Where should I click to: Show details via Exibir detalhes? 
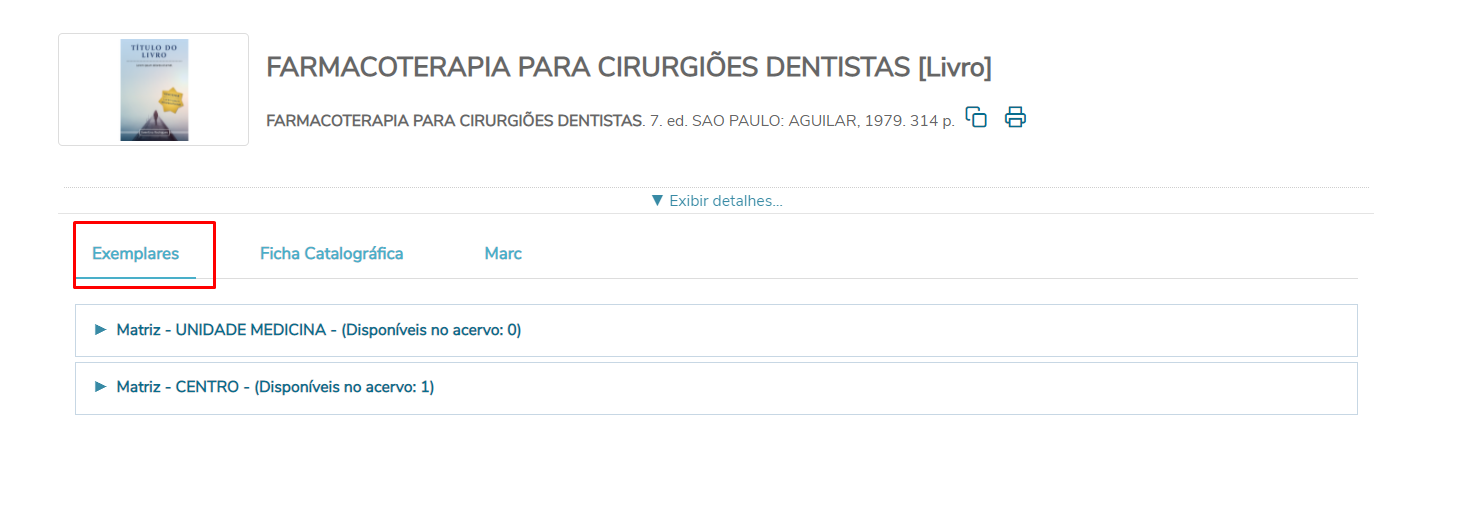click(725, 201)
